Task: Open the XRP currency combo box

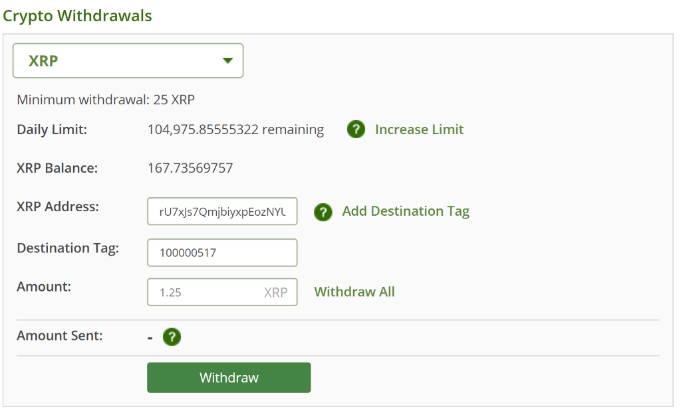Action: coord(128,61)
